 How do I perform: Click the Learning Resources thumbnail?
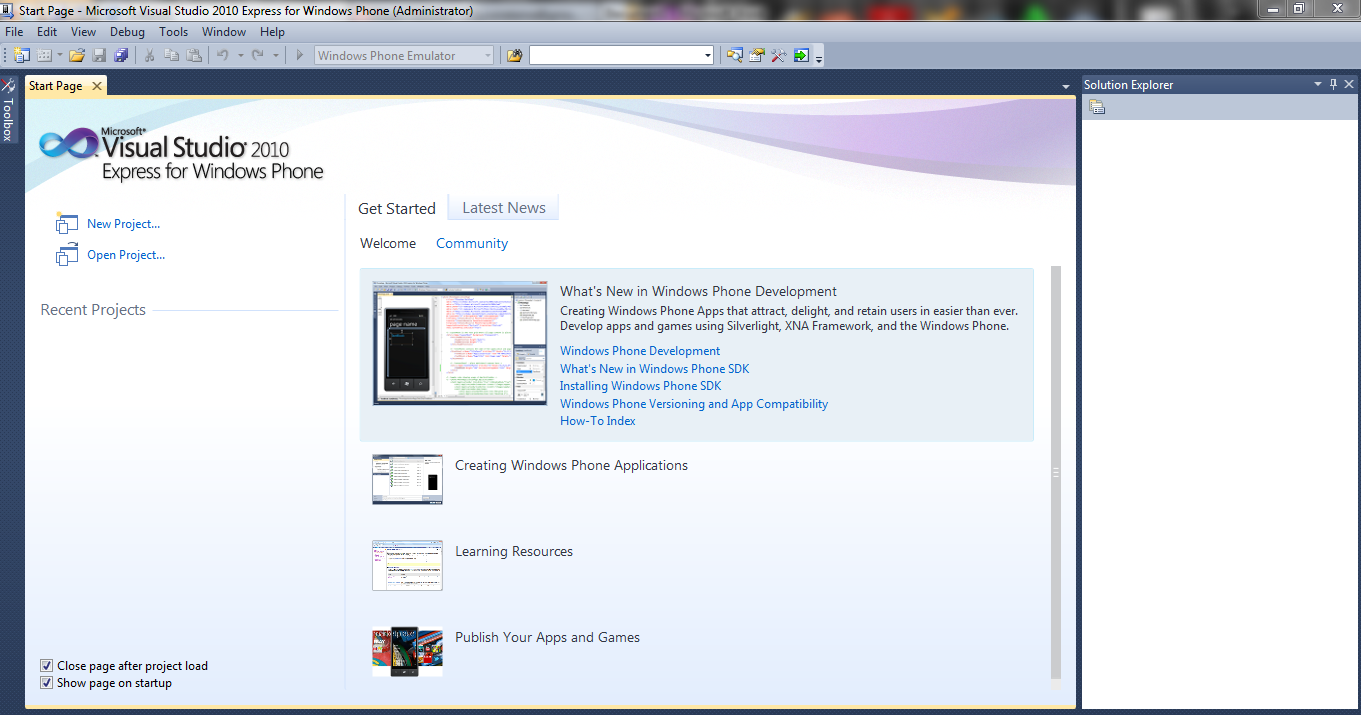tap(407, 565)
